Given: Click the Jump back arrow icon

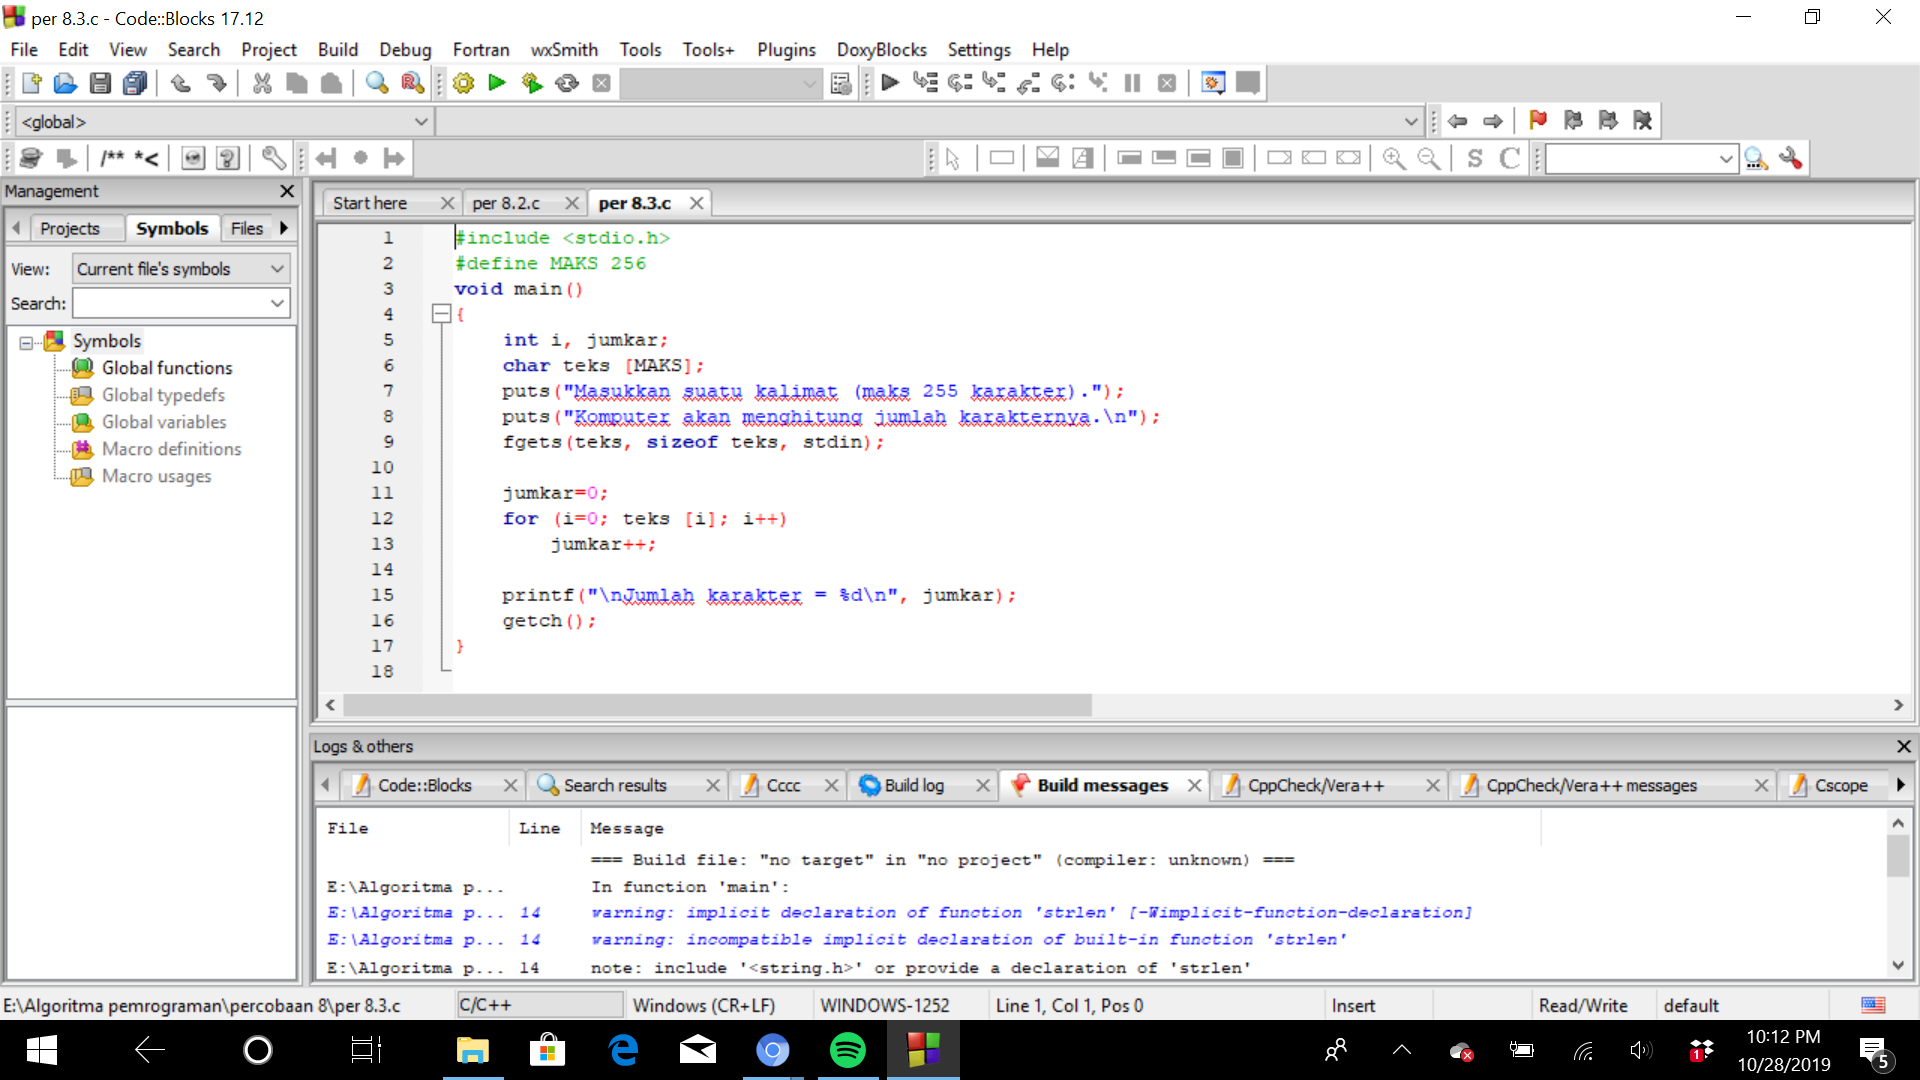Looking at the screenshot, I should (x=1458, y=121).
